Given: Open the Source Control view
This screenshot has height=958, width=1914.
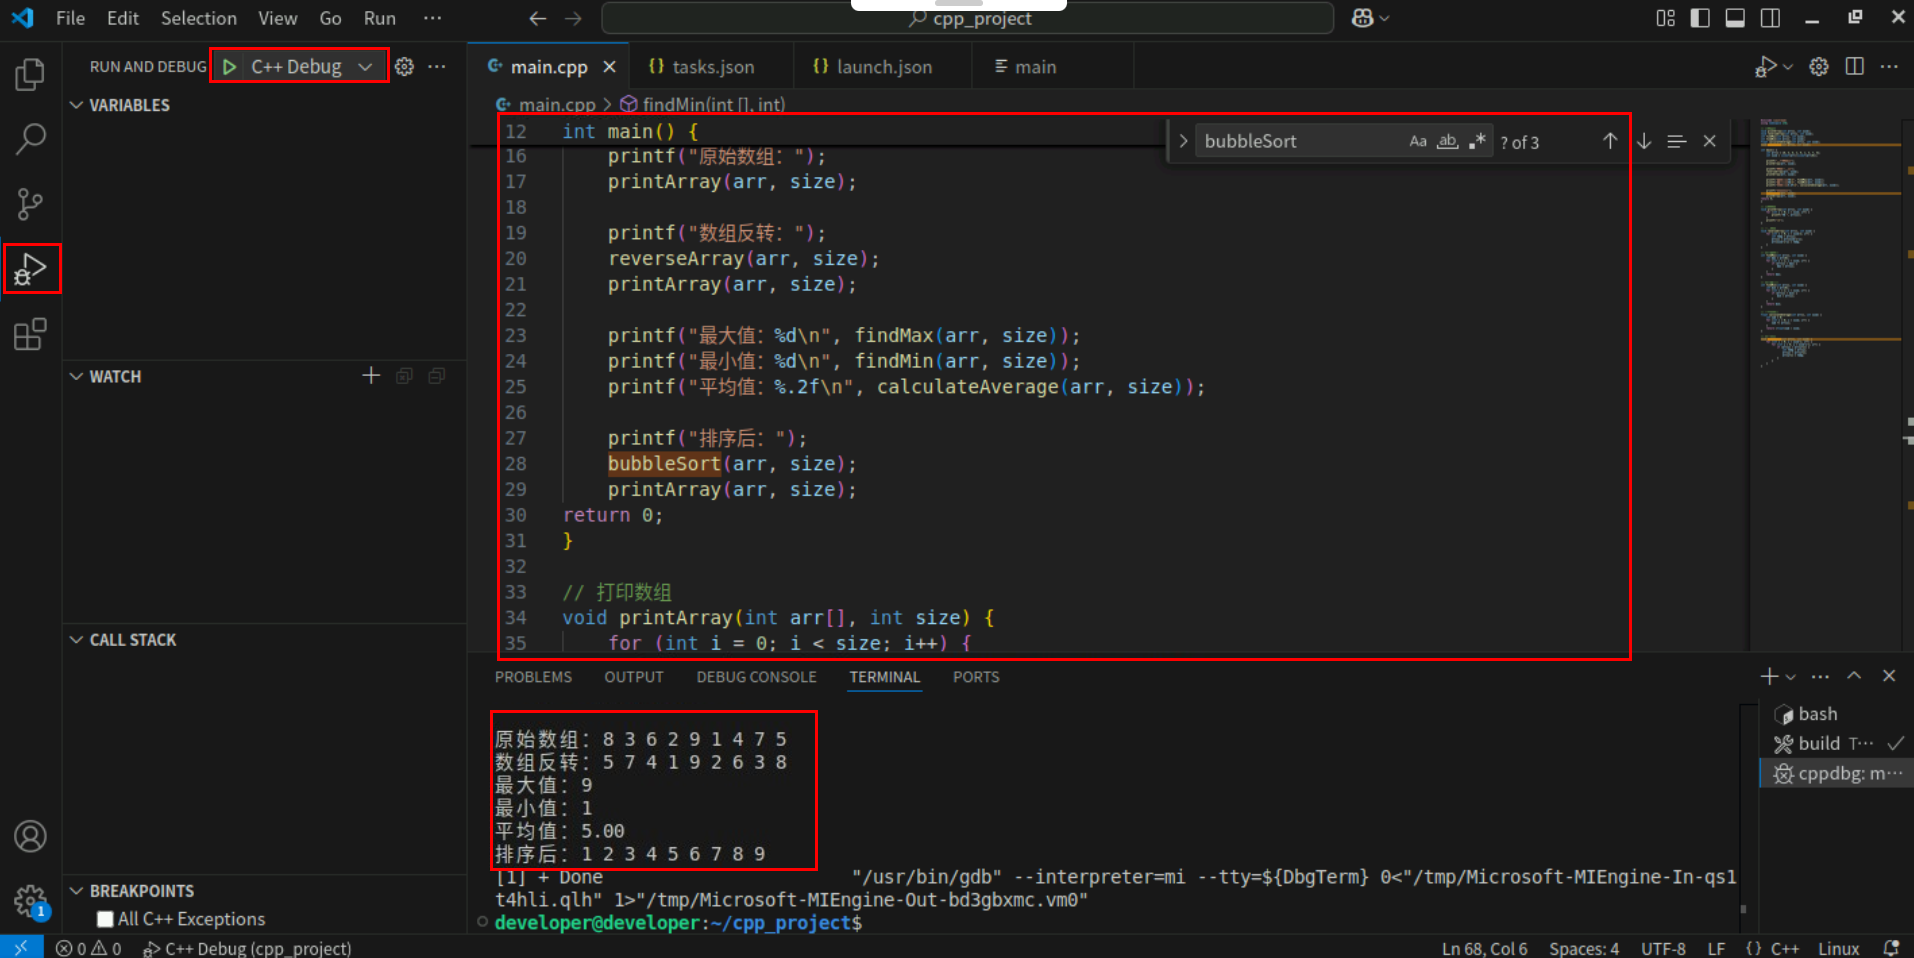Looking at the screenshot, I should click(x=30, y=204).
